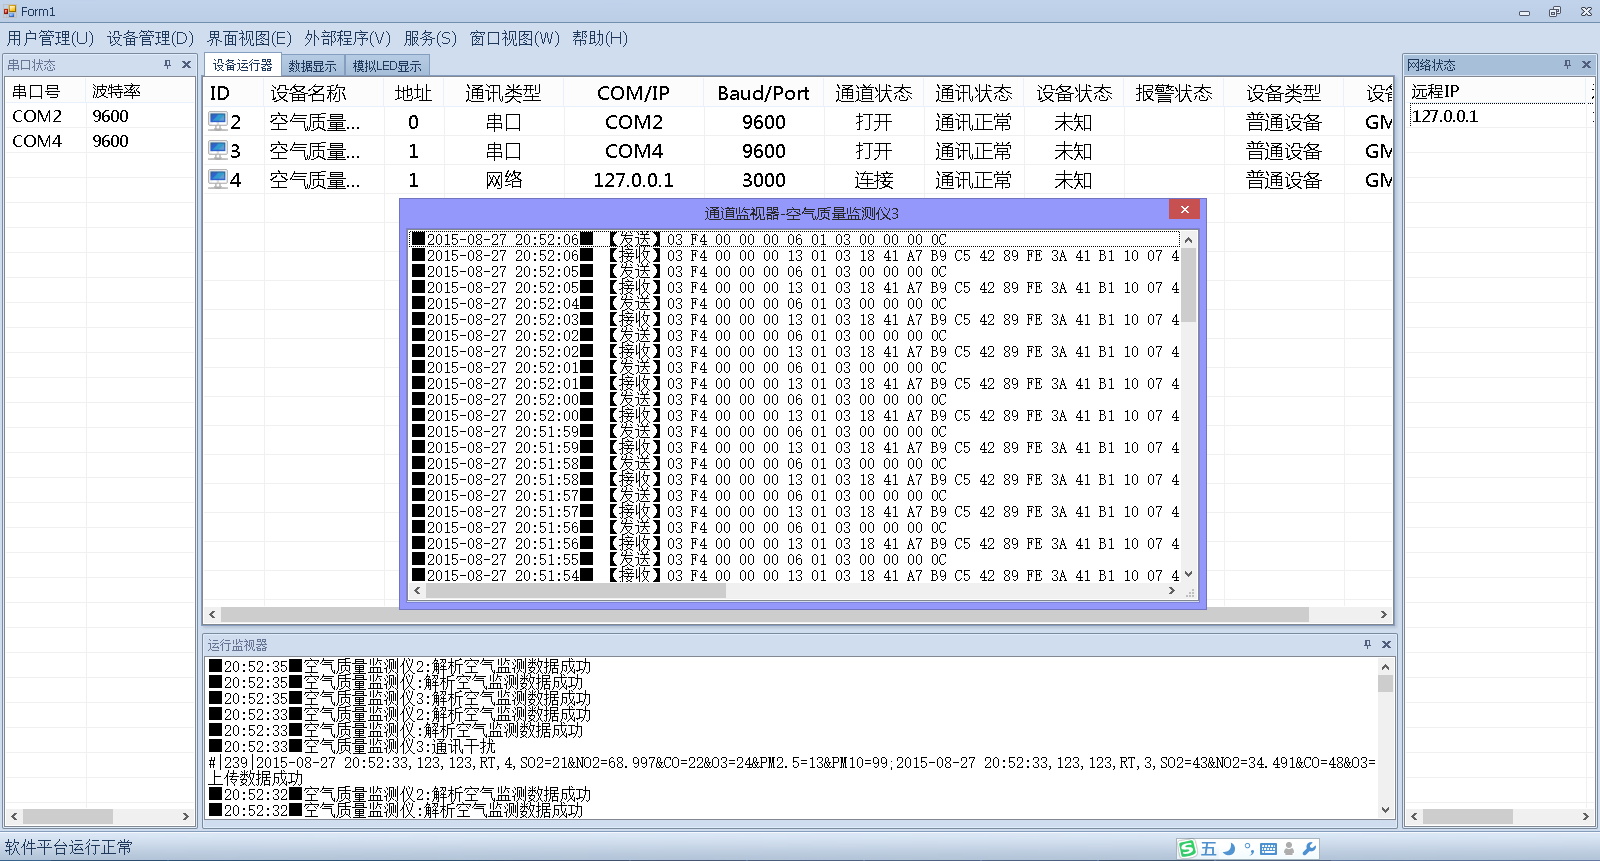Toggle the 五 input mode indicator
The width and height of the screenshot is (1600, 861).
pyautogui.click(x=1209, y=848)
